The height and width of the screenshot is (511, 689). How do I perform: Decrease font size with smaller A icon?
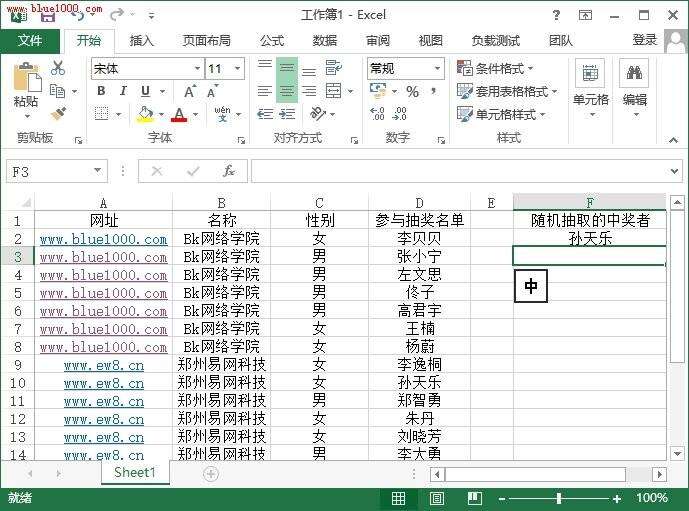[x=212, y=92]
